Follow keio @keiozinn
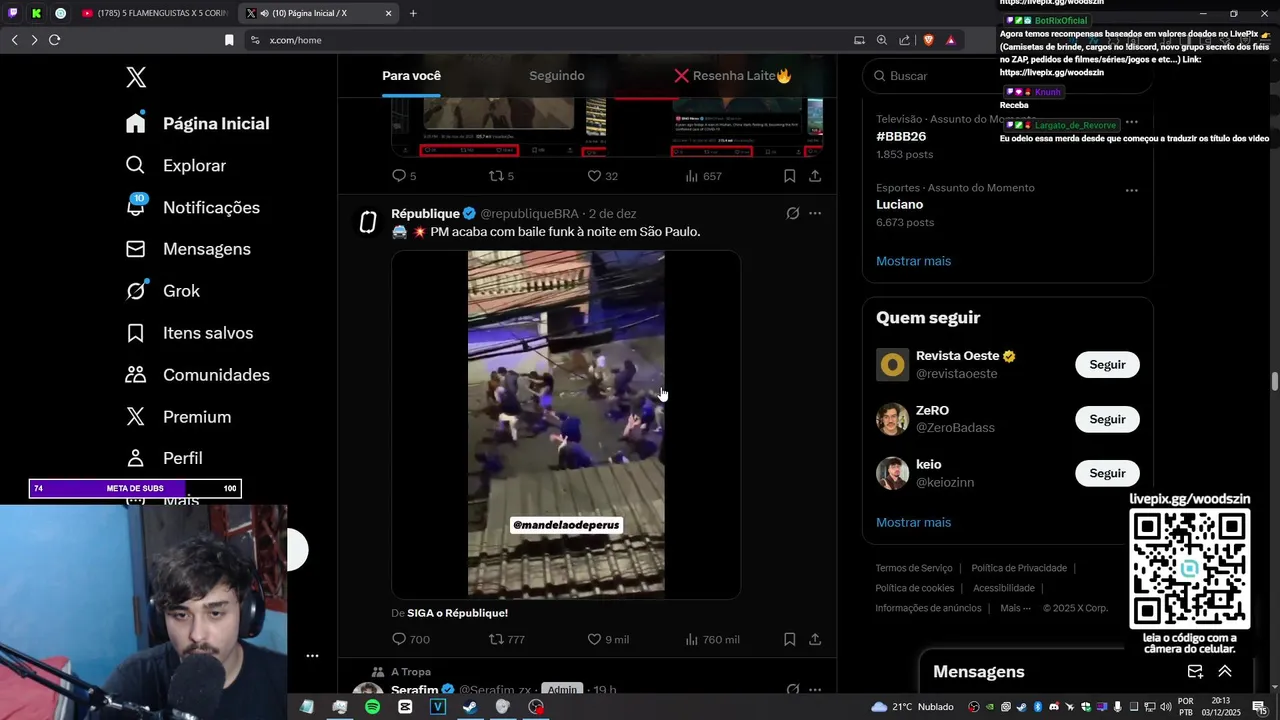Image resolution: width=1280 pixels, height=720 pixels. pyautogui.click(x=1107, y=473)
